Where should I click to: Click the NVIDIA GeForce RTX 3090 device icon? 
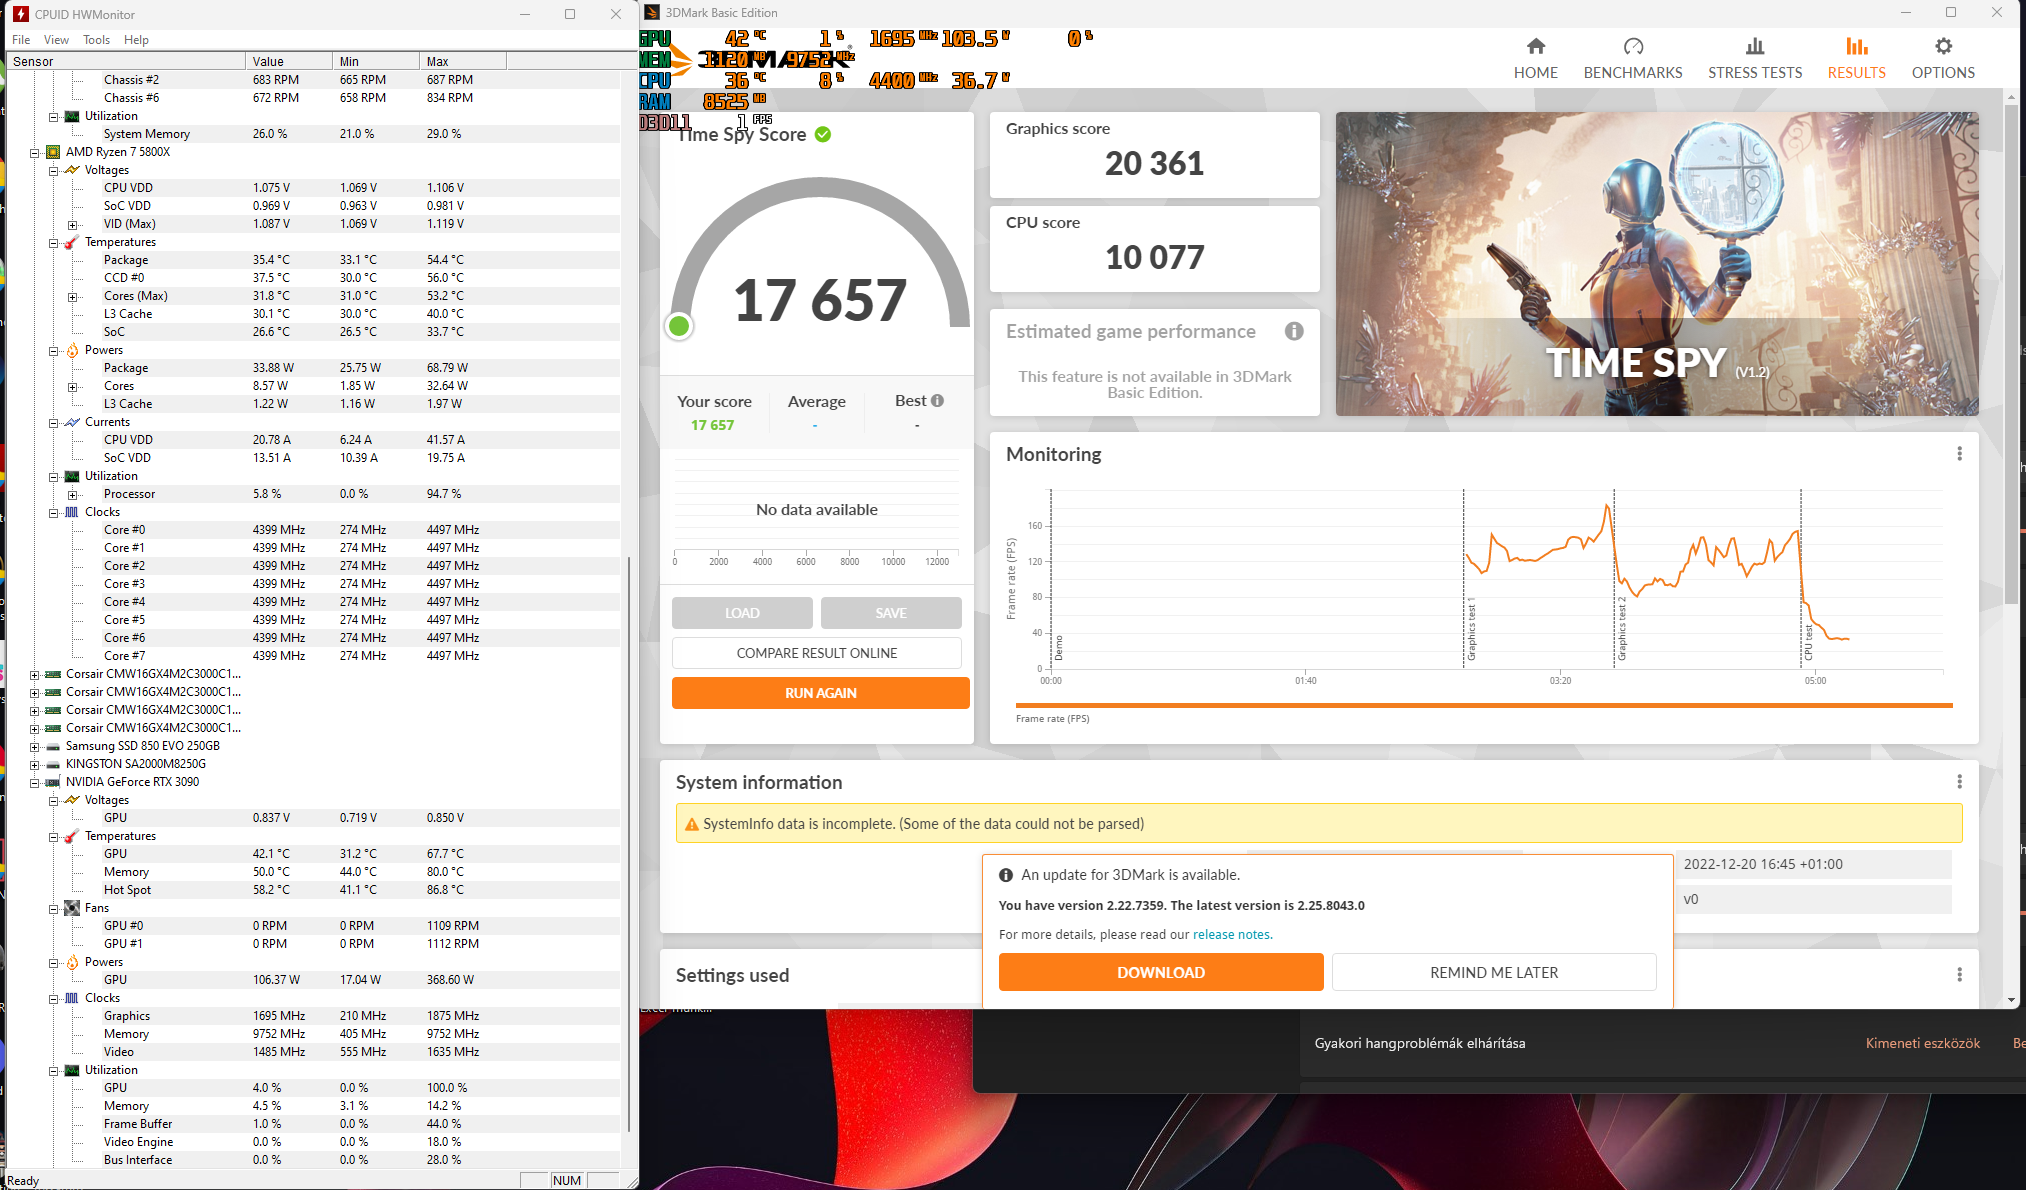coord(53,782)
